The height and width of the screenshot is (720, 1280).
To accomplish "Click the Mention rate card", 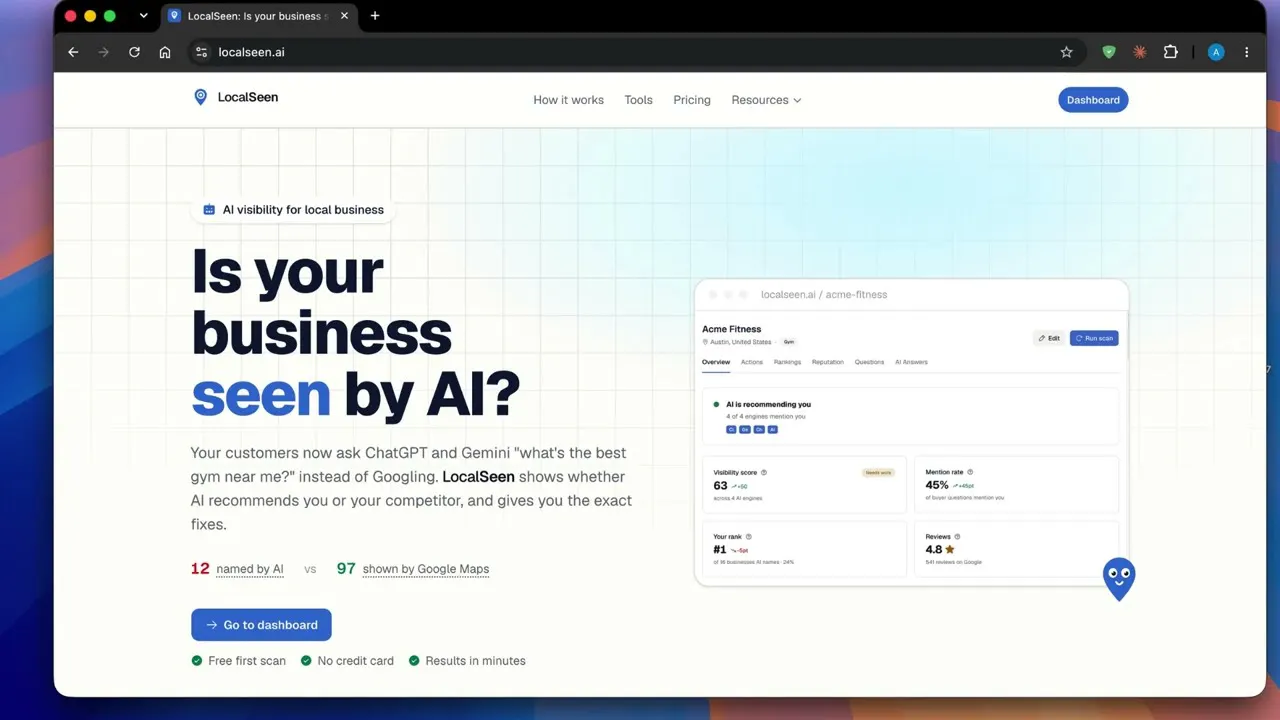I will [x=1017, y=485].
